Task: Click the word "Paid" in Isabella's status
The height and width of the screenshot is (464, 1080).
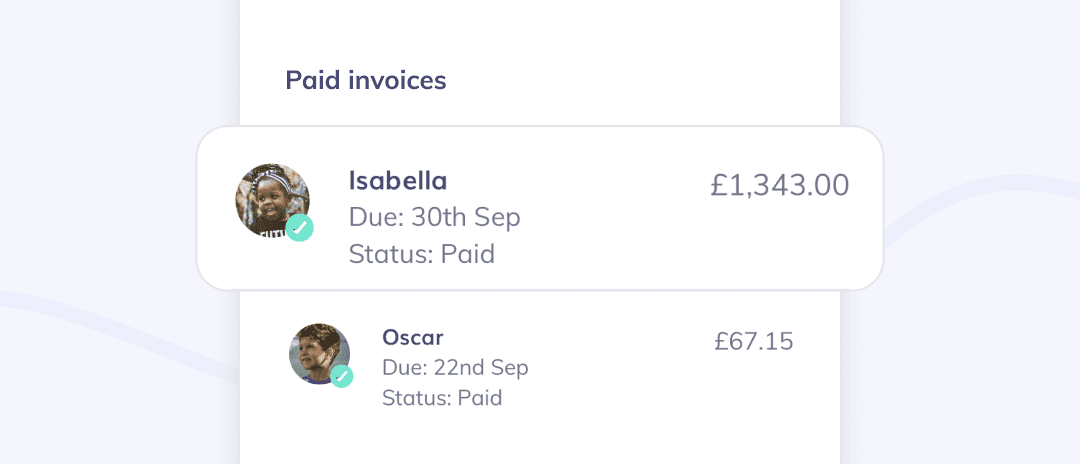Action: (x=468, y=254)
